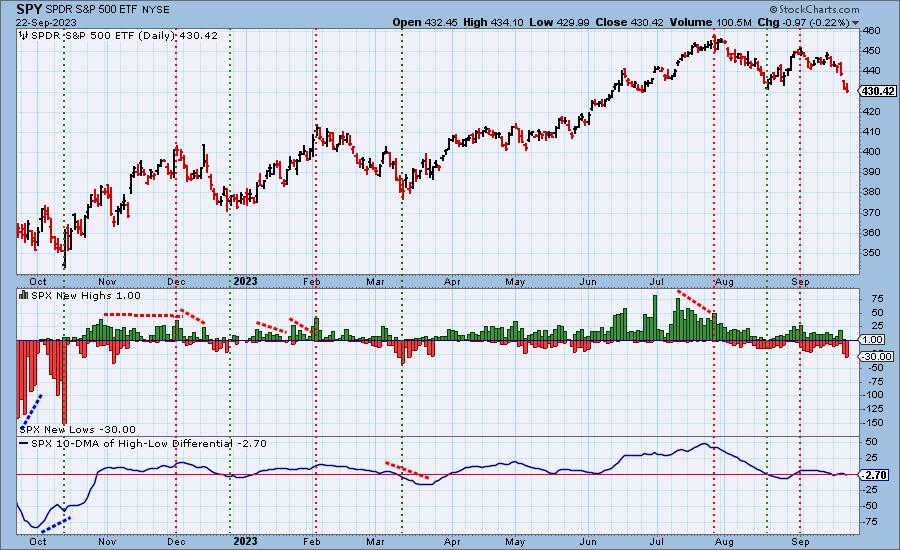Click the SPX 10-DMA of High-Low Differential legend
900x550 pixels.
[149, 444]
